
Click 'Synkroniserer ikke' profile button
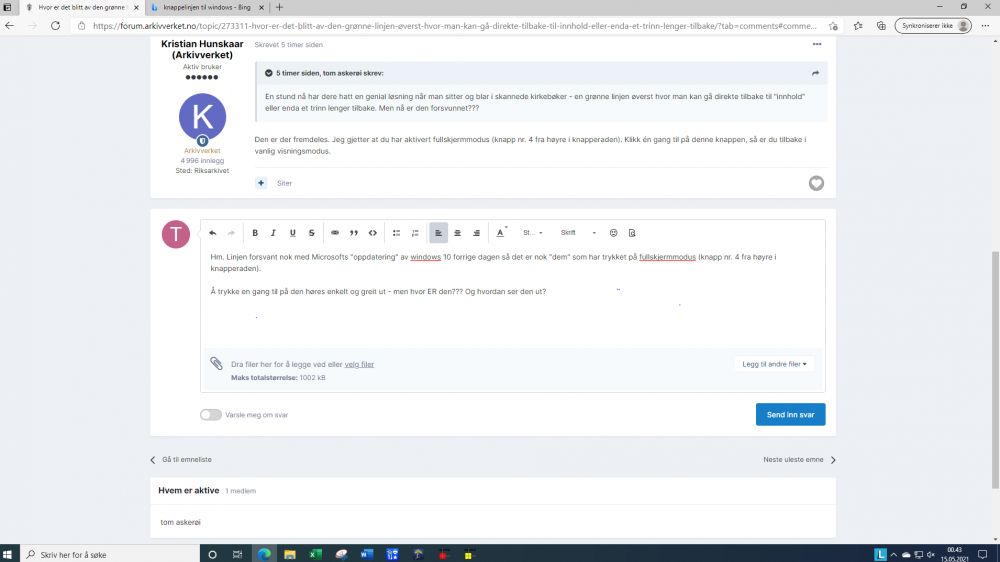tap(933, 26)
